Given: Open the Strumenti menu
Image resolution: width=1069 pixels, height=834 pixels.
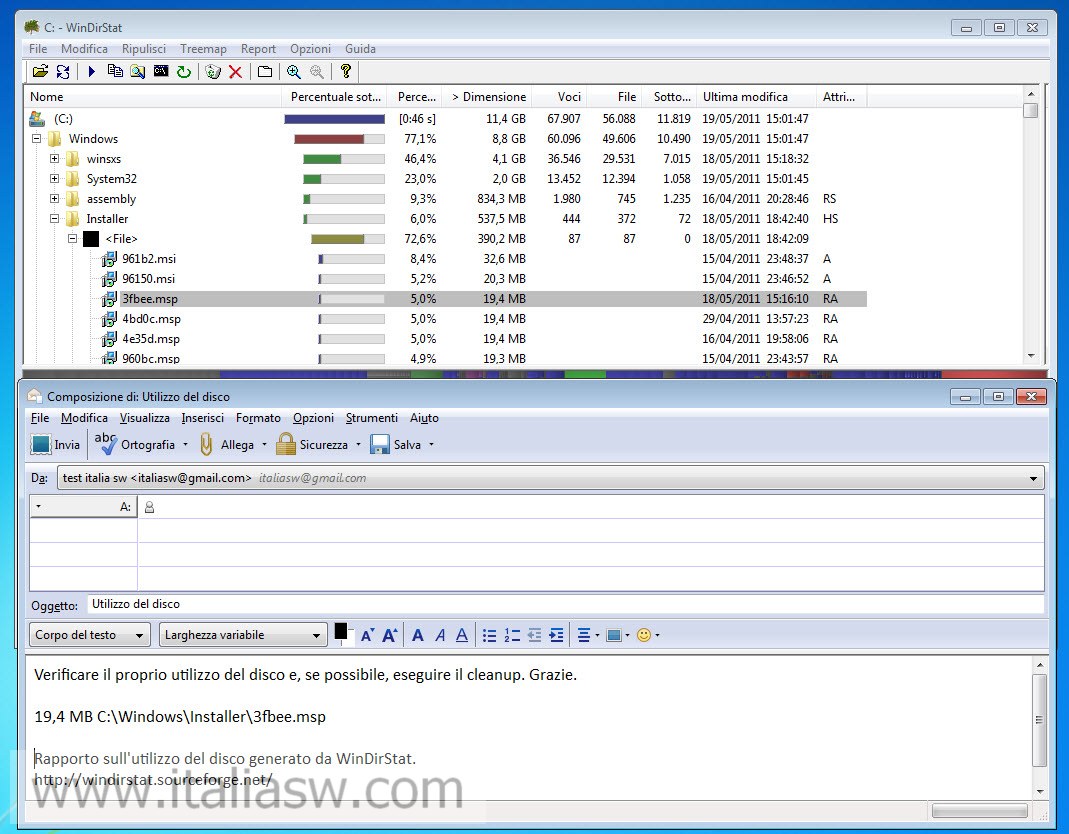Looking at the screenshot, I should tap(372, 418).
